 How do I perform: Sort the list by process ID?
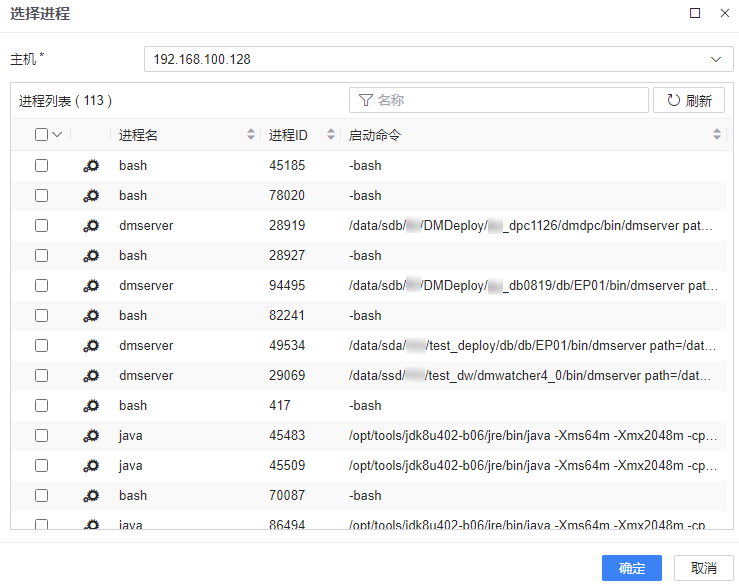[331, 134]
